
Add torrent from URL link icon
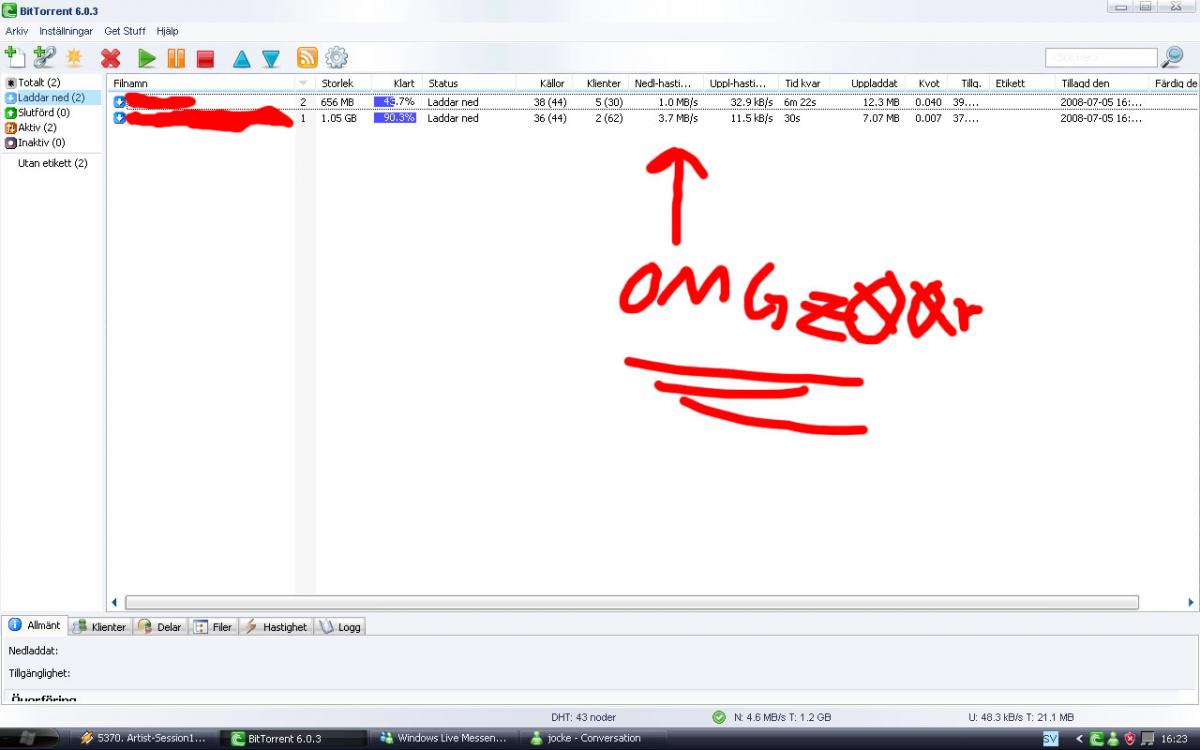[44, 57]
